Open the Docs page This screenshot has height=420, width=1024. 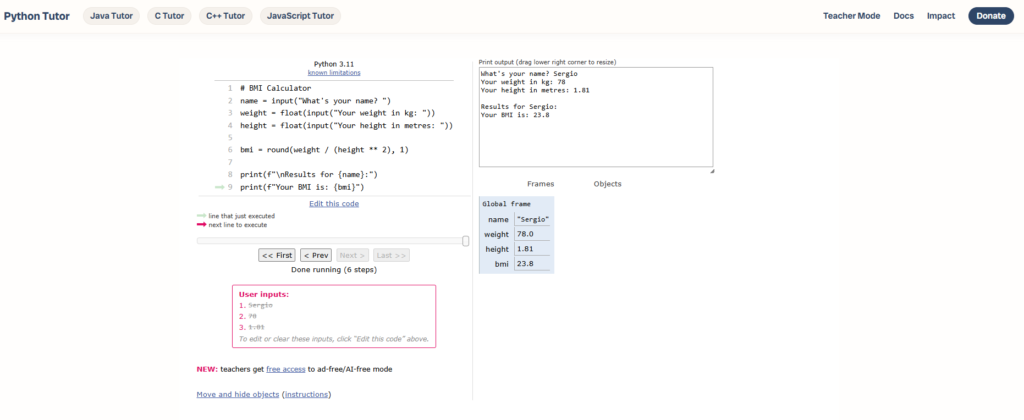click(x=903, y=16)
